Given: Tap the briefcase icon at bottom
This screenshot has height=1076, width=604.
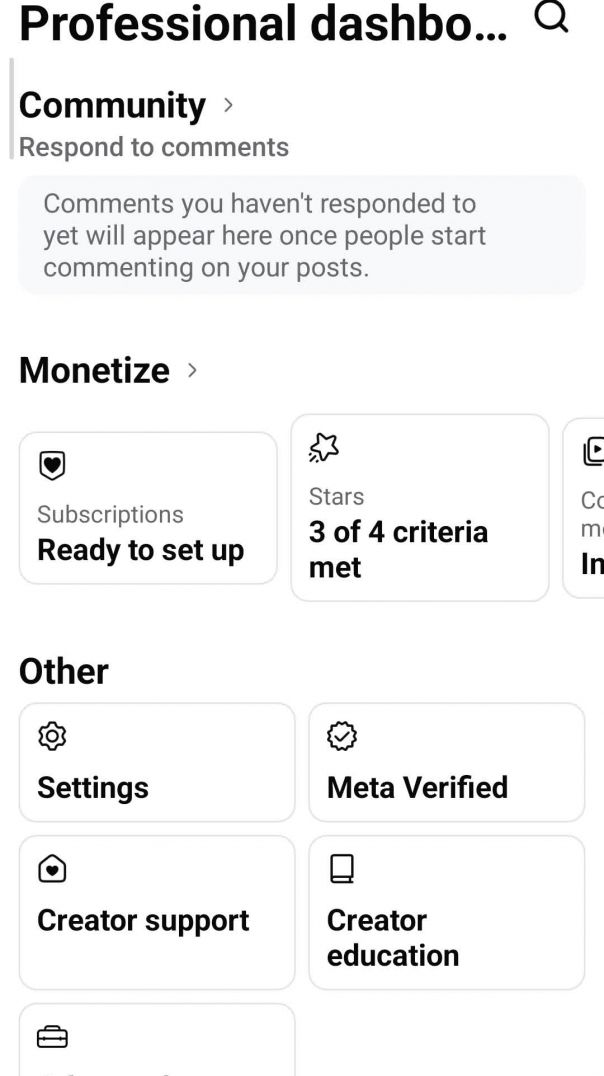Looking at the screenshot, I should point(52,1038).
